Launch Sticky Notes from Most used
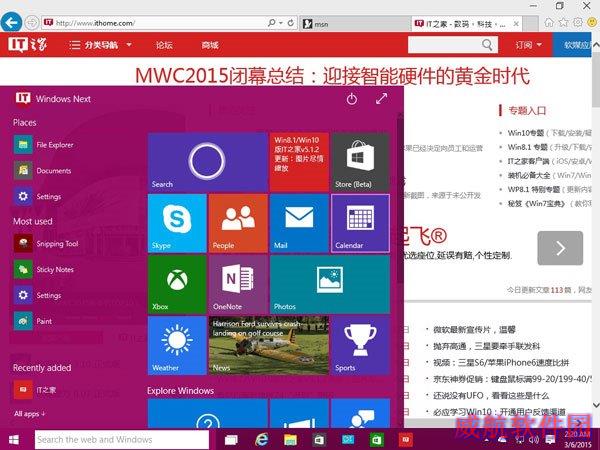Image resolution: width=600 pixels, height=450 pixels. [x=44, y=269]
